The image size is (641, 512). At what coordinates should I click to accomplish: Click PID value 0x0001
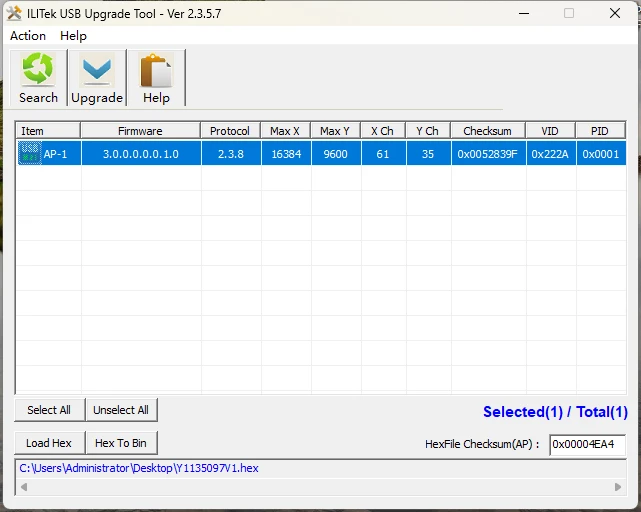pos(601,154)
